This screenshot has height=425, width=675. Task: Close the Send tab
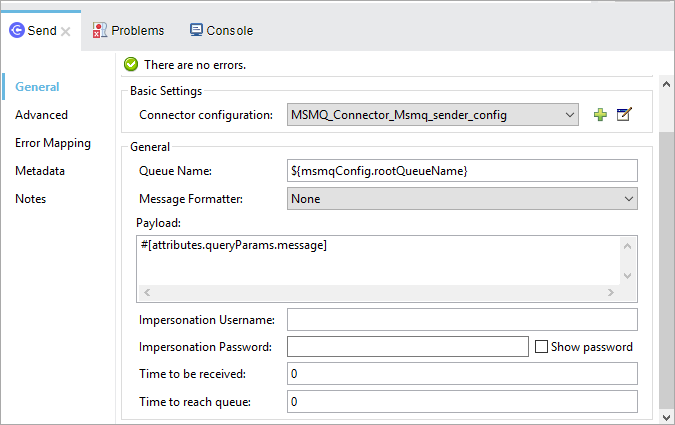(x=65, y=31)
